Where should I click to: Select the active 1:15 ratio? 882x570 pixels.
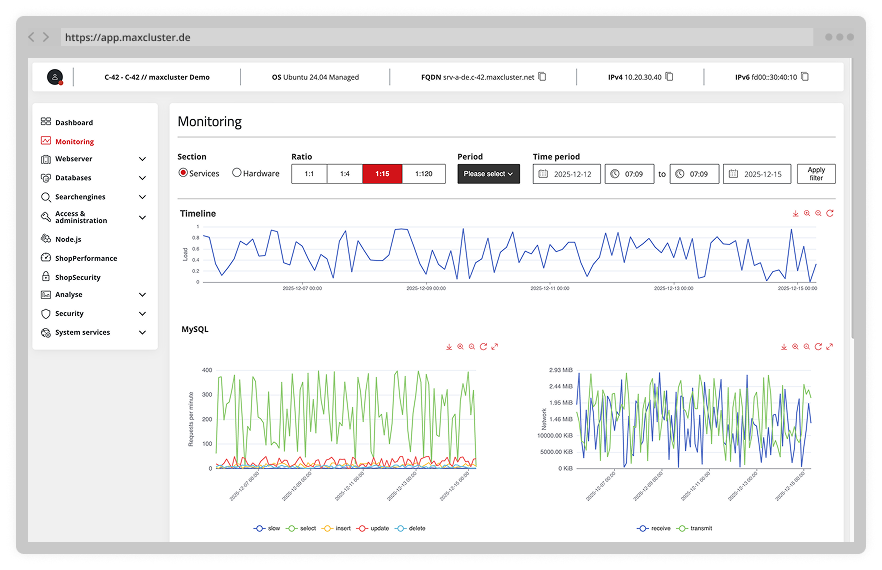[x=382, y=174]
